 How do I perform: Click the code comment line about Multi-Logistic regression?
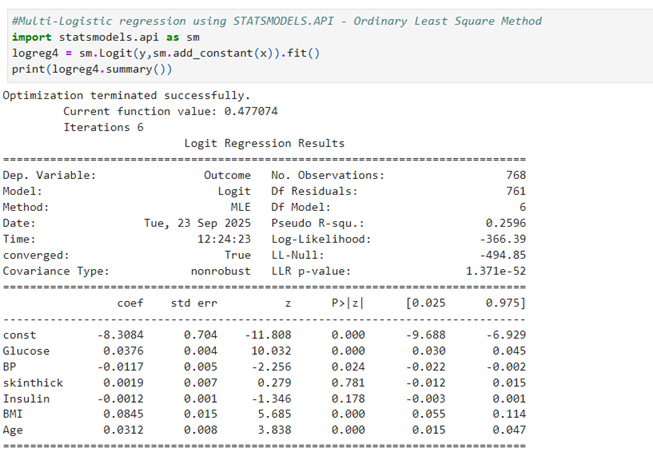pyautogui.click(x=276, y=21)
